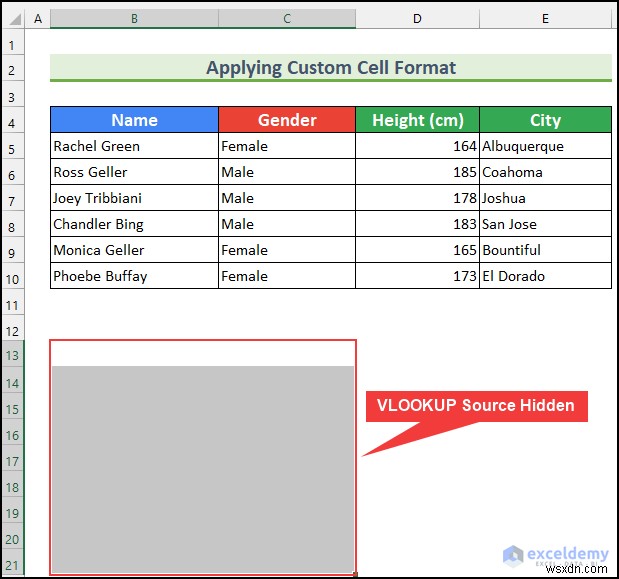This screenshot has width=619, height=579.
Task: Click the Gender header cell
Action: pyautogui.click(x=287, y=120)
